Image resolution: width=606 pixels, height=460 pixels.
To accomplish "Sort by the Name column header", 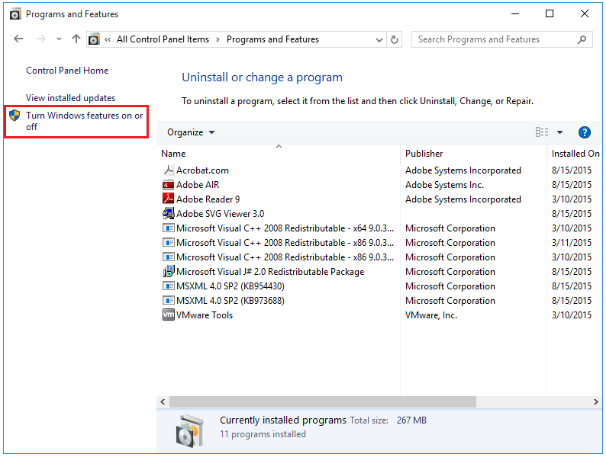I will (173, 153).
